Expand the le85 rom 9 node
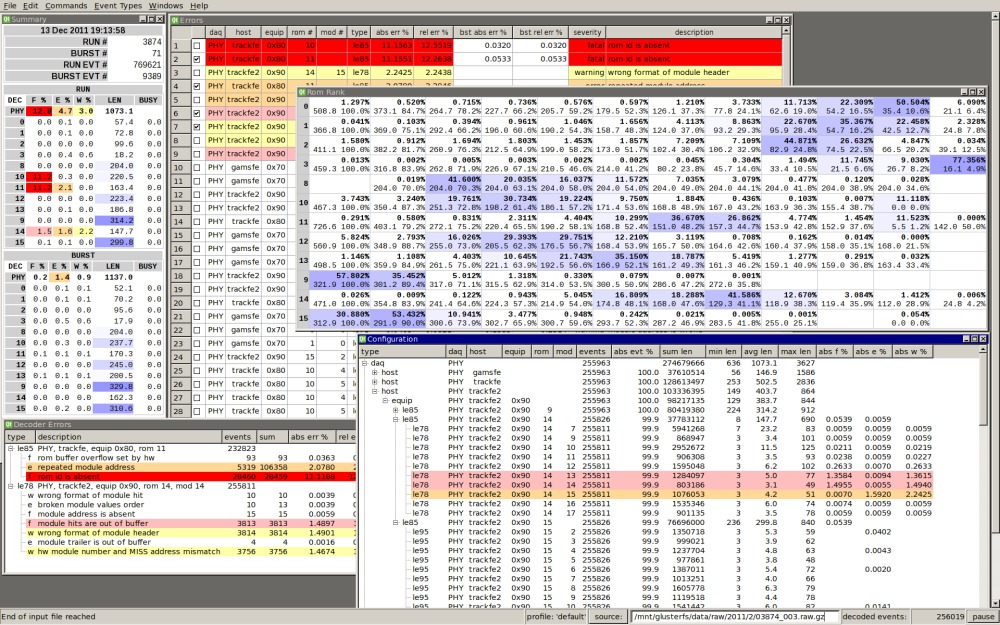 (x=395, y=410)
